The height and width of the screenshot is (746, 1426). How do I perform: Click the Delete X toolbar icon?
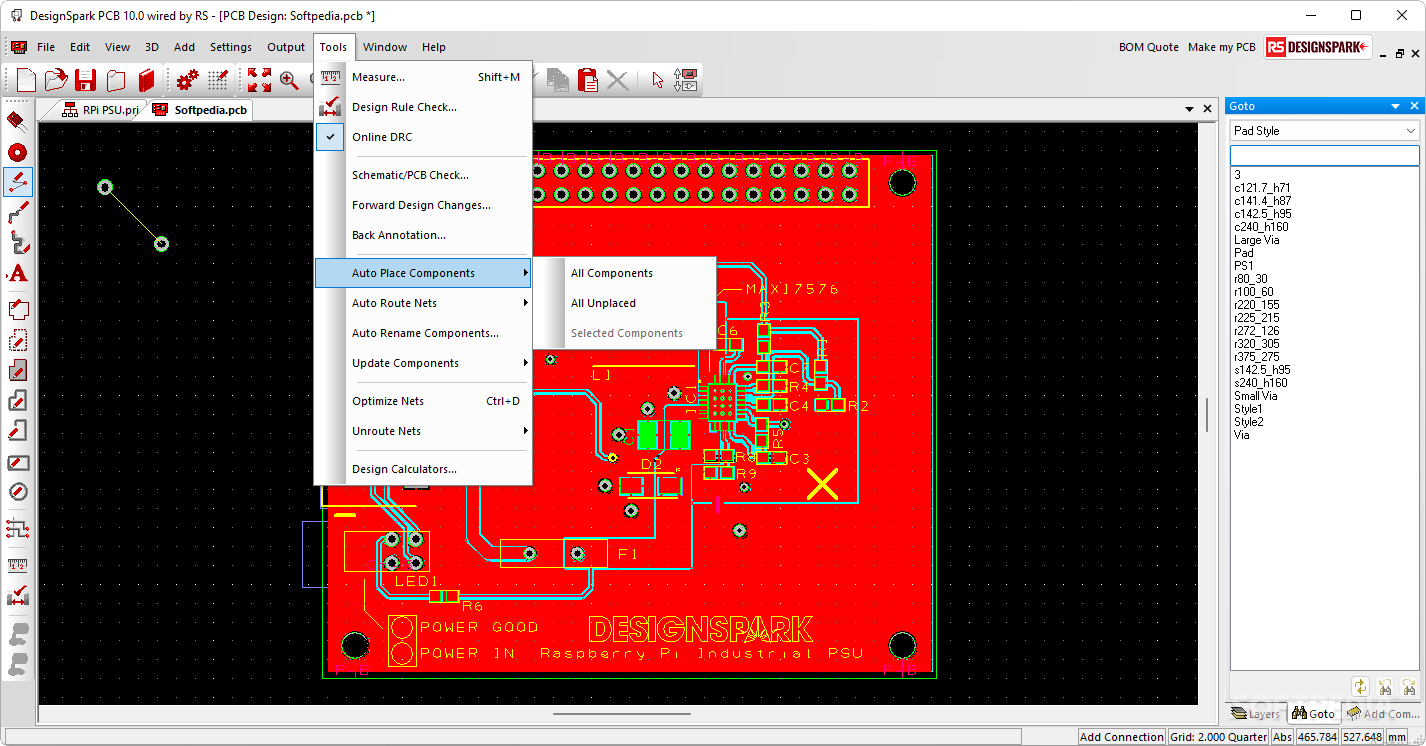click(618, 80)
